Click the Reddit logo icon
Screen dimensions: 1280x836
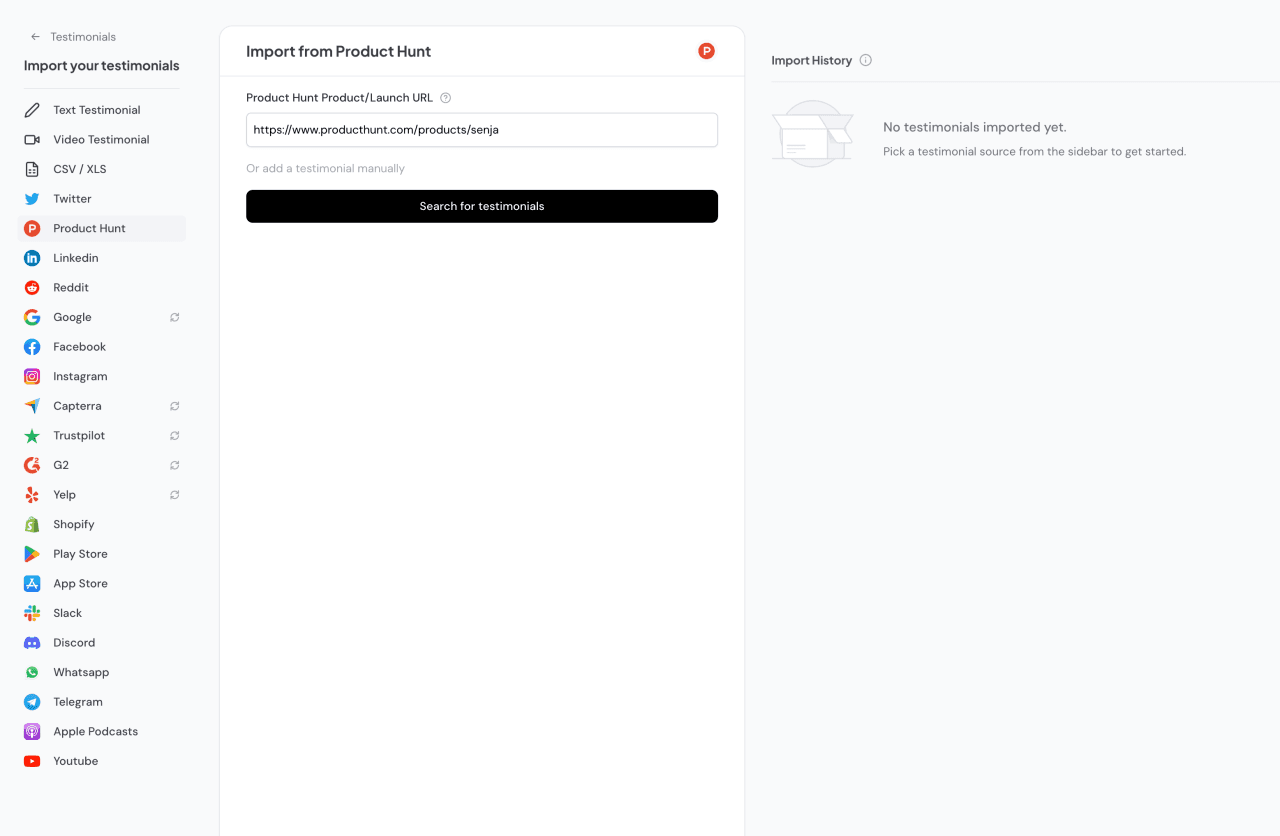[32, 288]
